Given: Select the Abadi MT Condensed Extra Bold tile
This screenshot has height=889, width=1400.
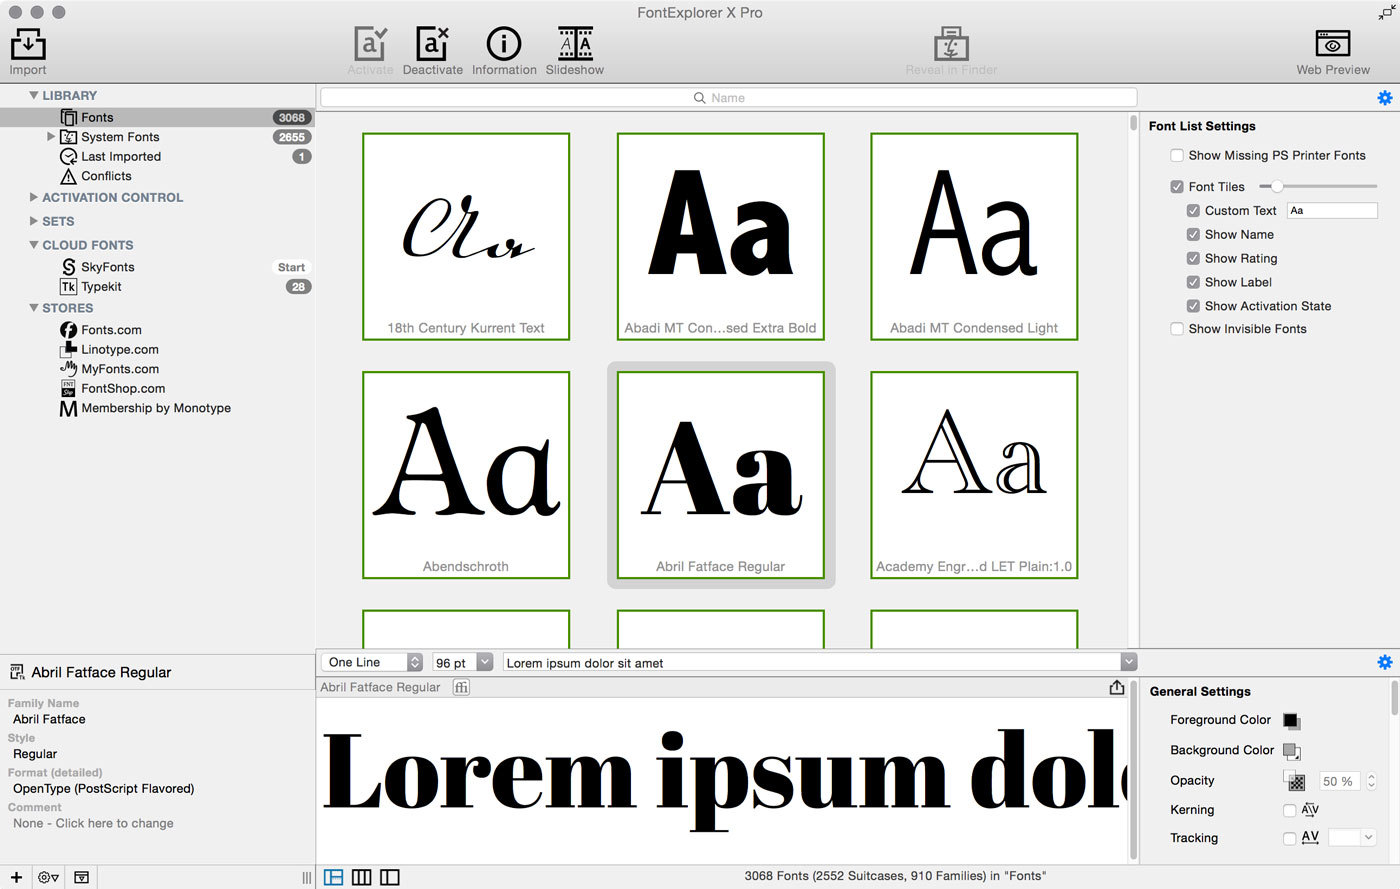Looking at the screenshot, I should (x=721, y=236).
